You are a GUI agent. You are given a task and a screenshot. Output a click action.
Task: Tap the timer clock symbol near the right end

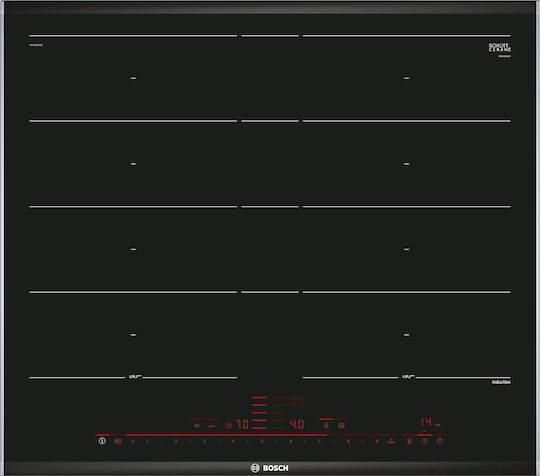425,441
